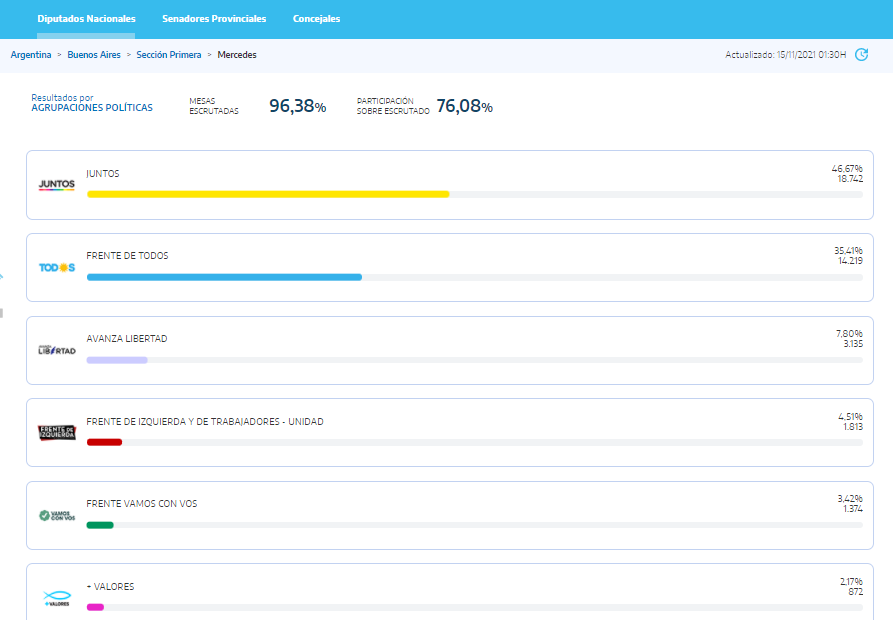This screenshot has width=893, height=620.
Task: Click the Frente de Izquierda logo
Action: [56, 432]
